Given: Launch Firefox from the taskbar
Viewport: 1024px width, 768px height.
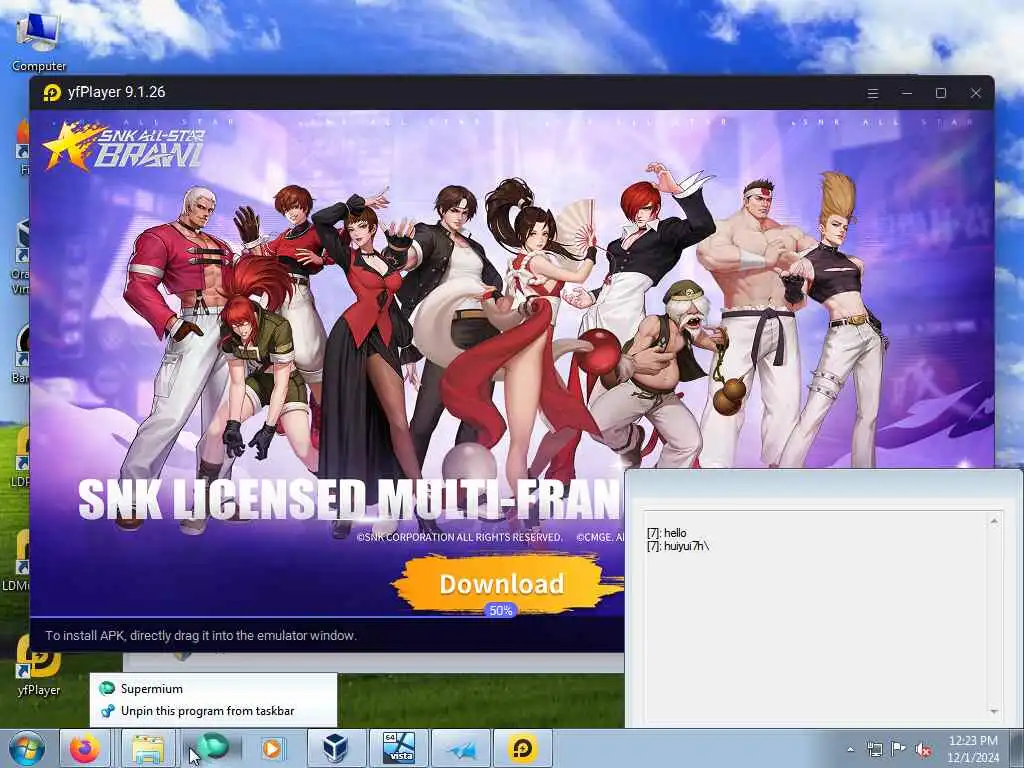Looking at the screenshot, I should 86,748.
